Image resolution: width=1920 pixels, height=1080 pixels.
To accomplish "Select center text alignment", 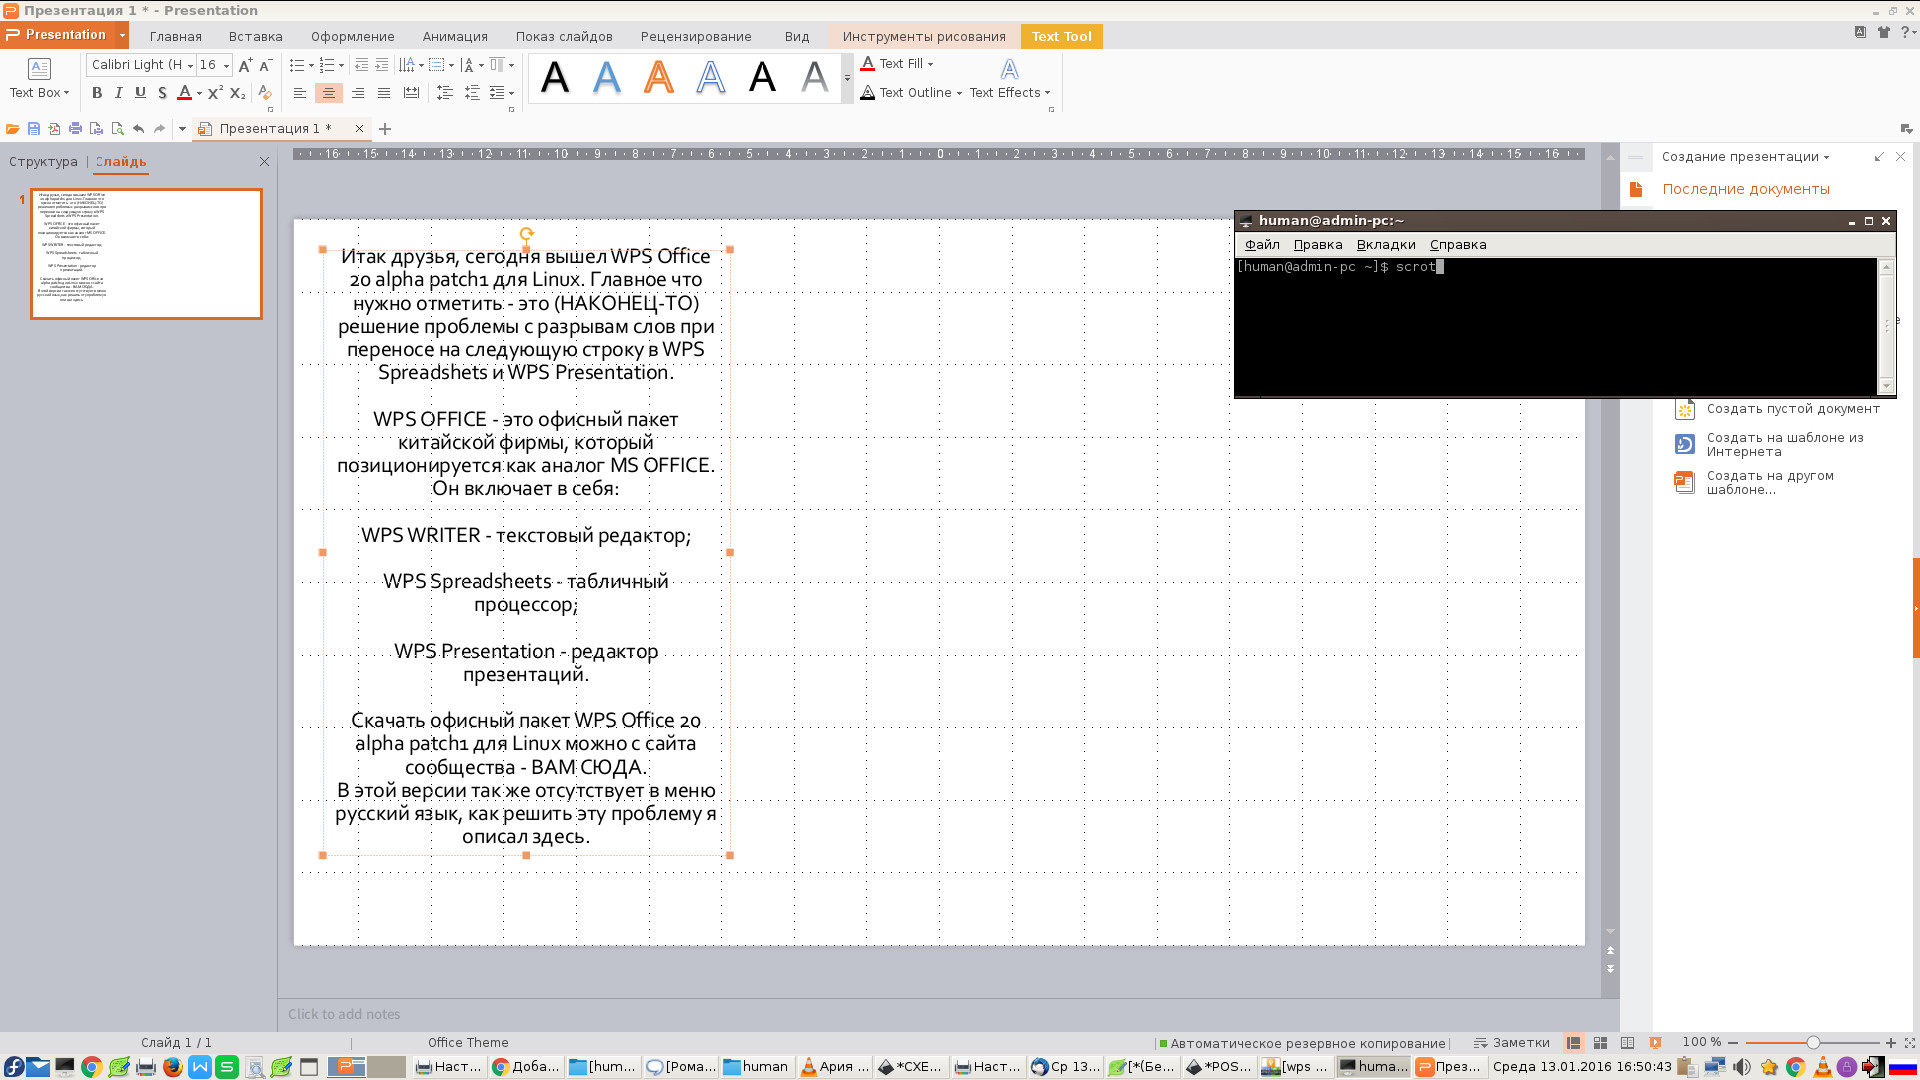I will pyautogui.click(x=328, y=93).
